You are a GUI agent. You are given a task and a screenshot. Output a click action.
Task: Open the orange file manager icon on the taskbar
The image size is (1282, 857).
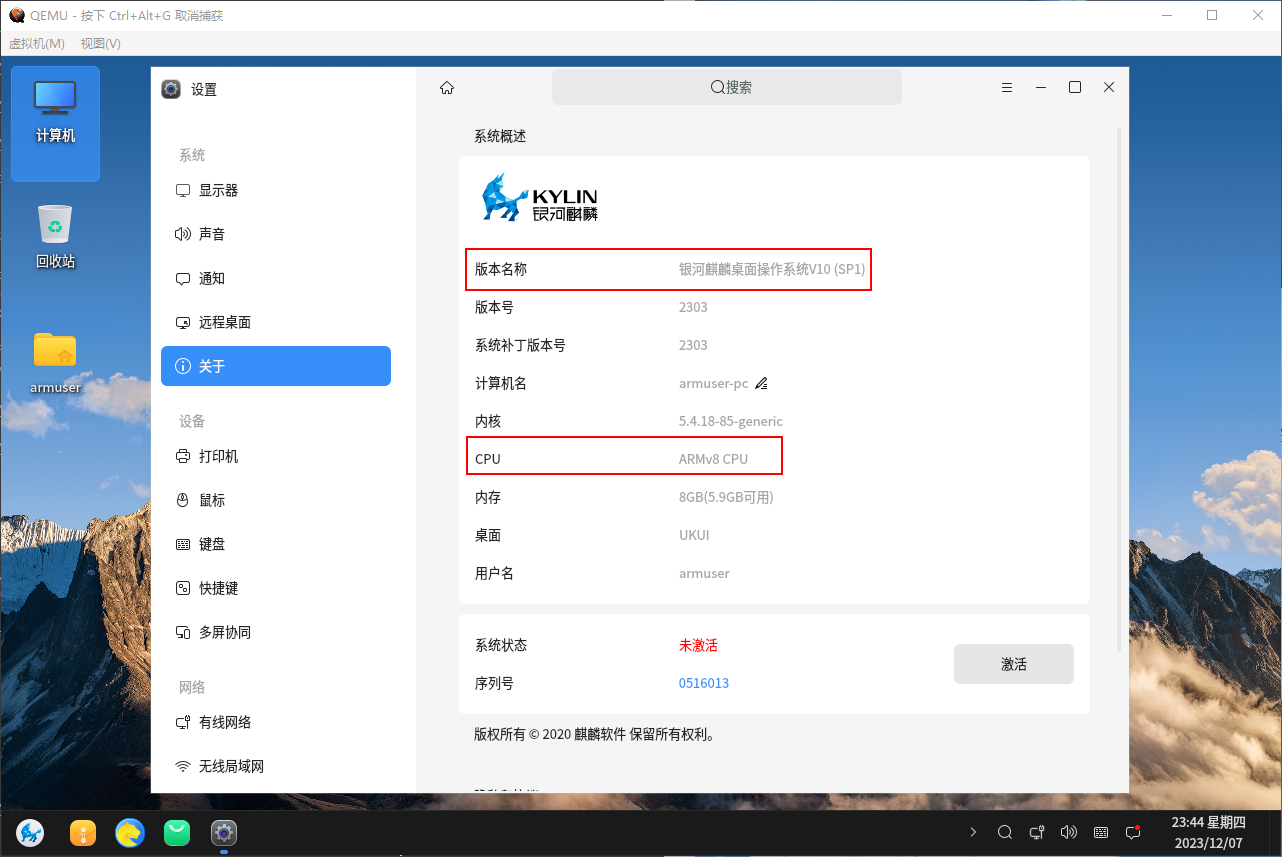tap(83, 832)
